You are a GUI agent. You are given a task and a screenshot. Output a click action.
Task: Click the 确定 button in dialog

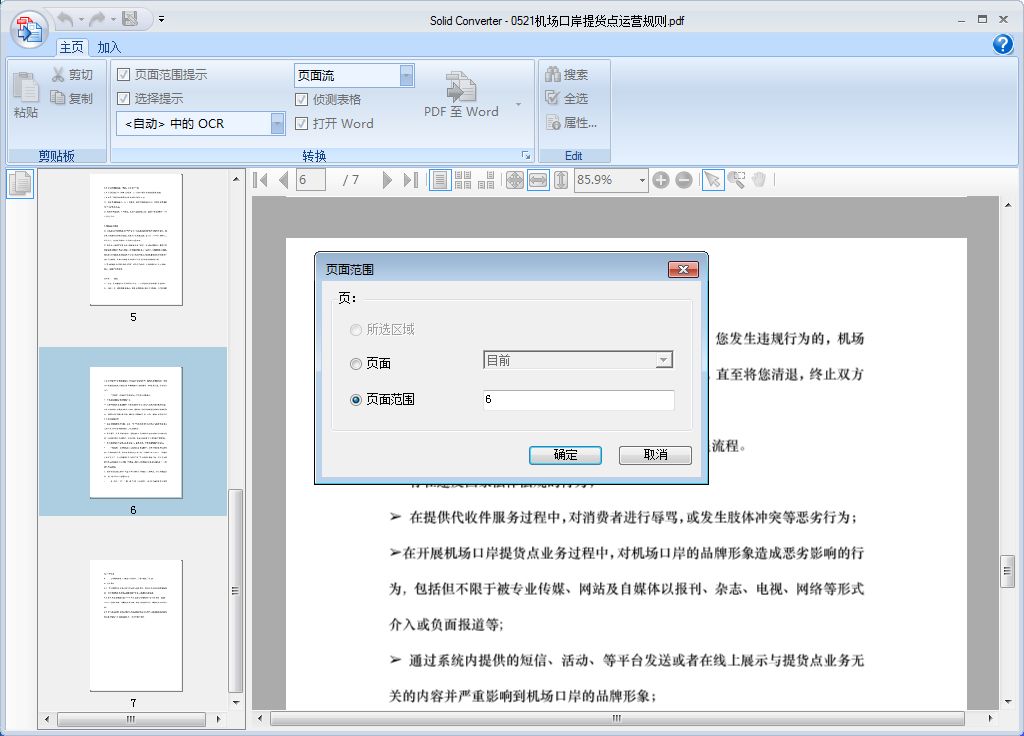(x=565, y=455)
